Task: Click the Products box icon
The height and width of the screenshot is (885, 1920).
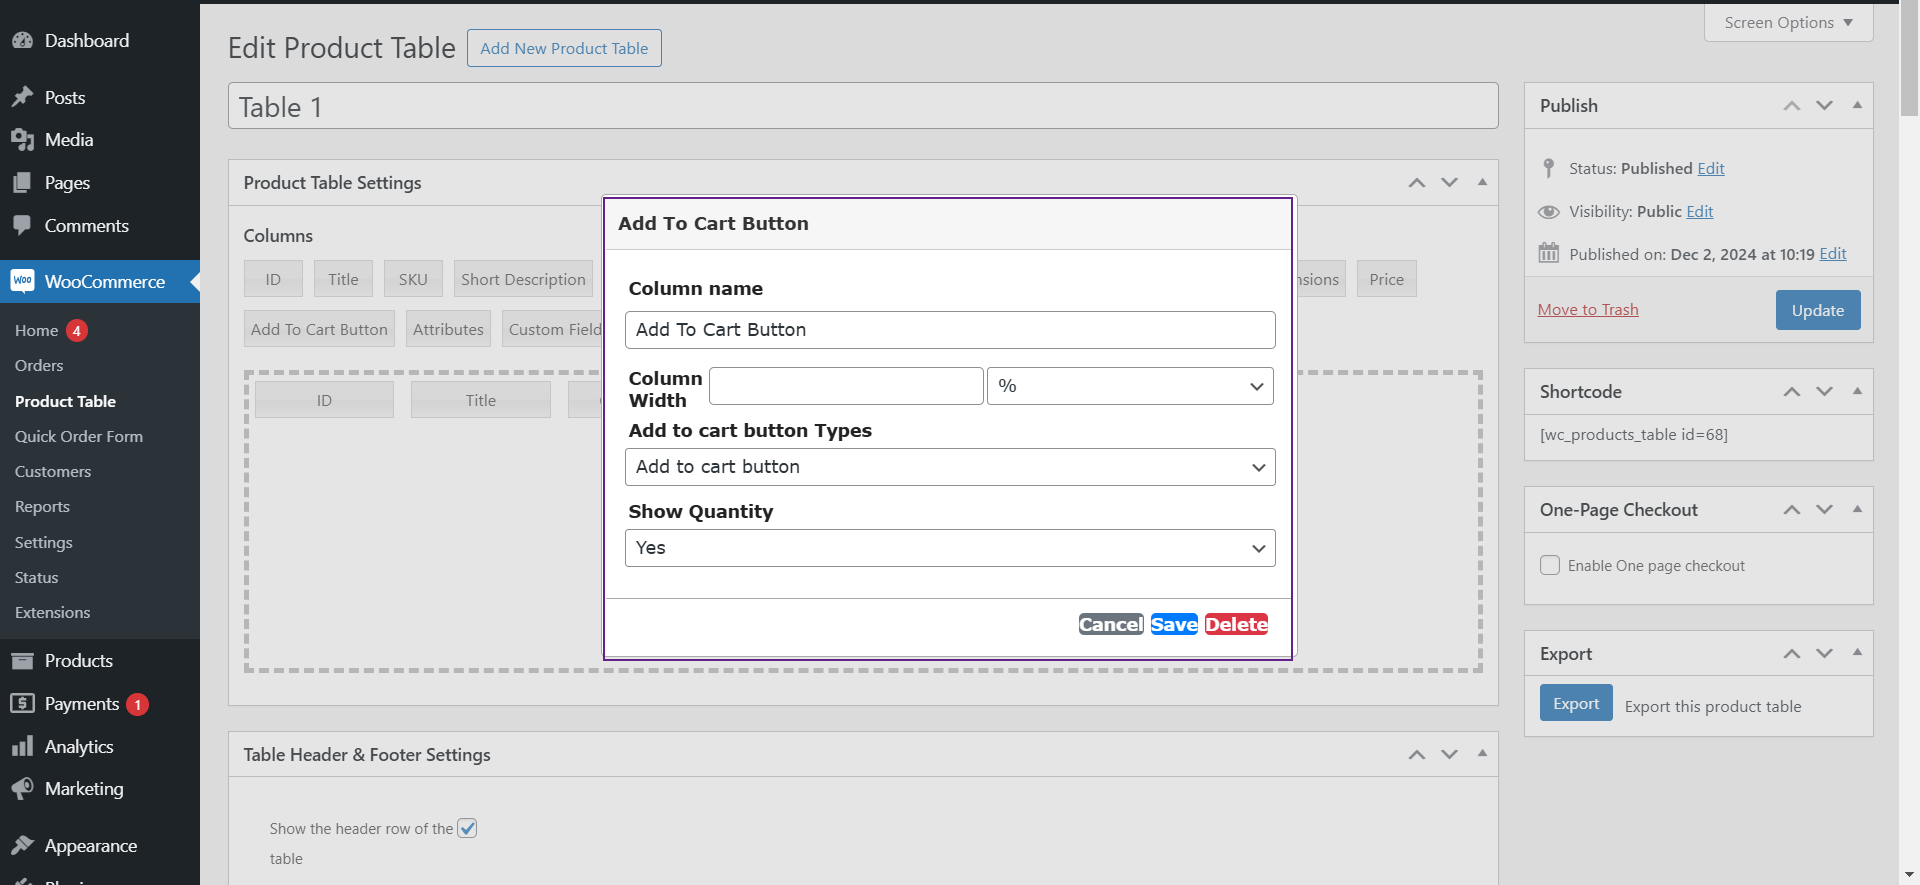Action: coord(22,661)
